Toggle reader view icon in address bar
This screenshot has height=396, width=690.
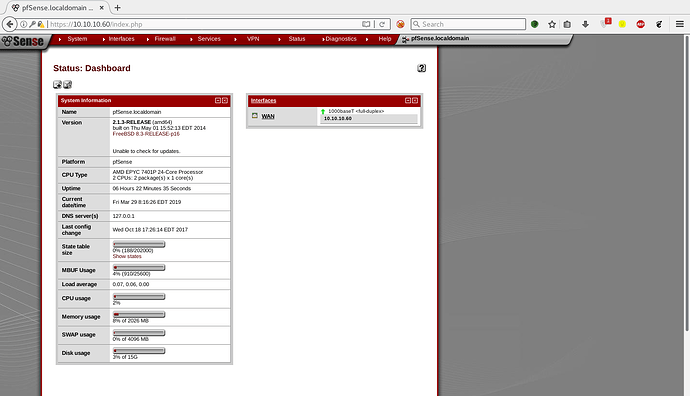pos(366,24)
